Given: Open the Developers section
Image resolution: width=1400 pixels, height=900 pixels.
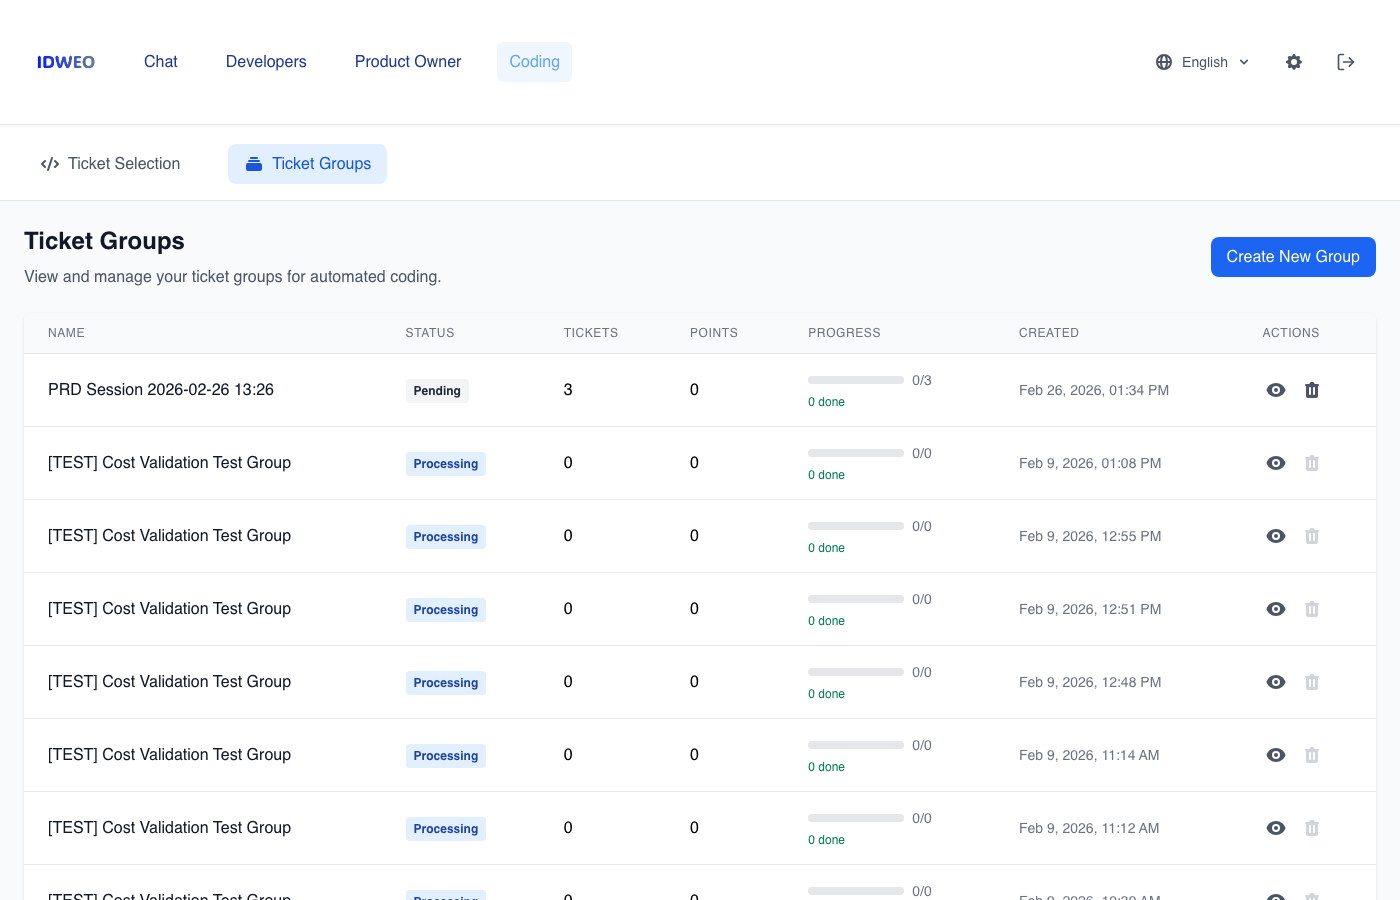Looking at the screenshot, I should point(266,62).
